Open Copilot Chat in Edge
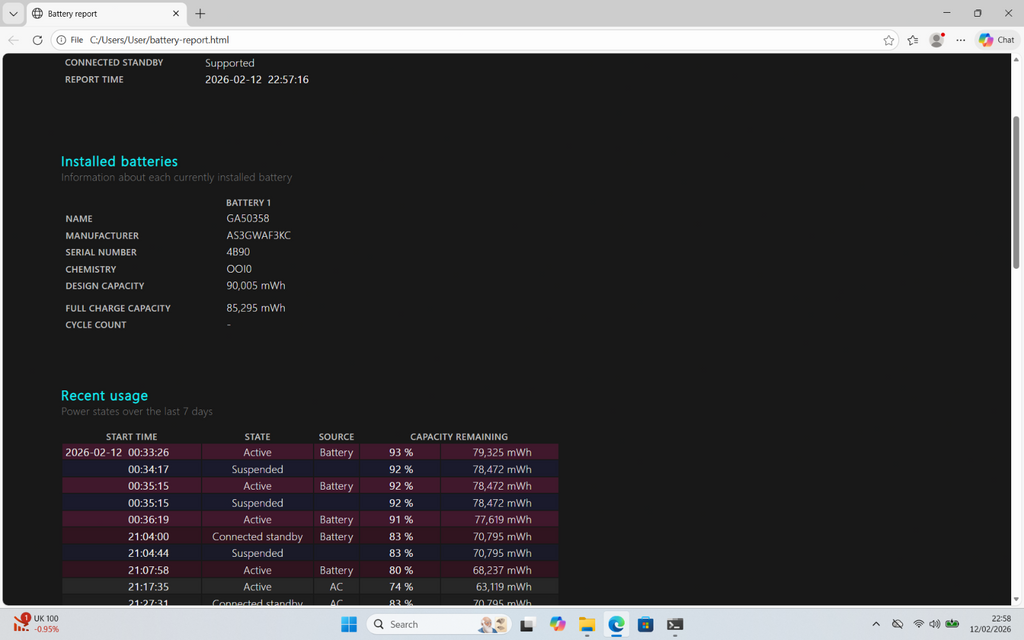Viewport: 1024px width, 640px height. click(x=996, y=40)
